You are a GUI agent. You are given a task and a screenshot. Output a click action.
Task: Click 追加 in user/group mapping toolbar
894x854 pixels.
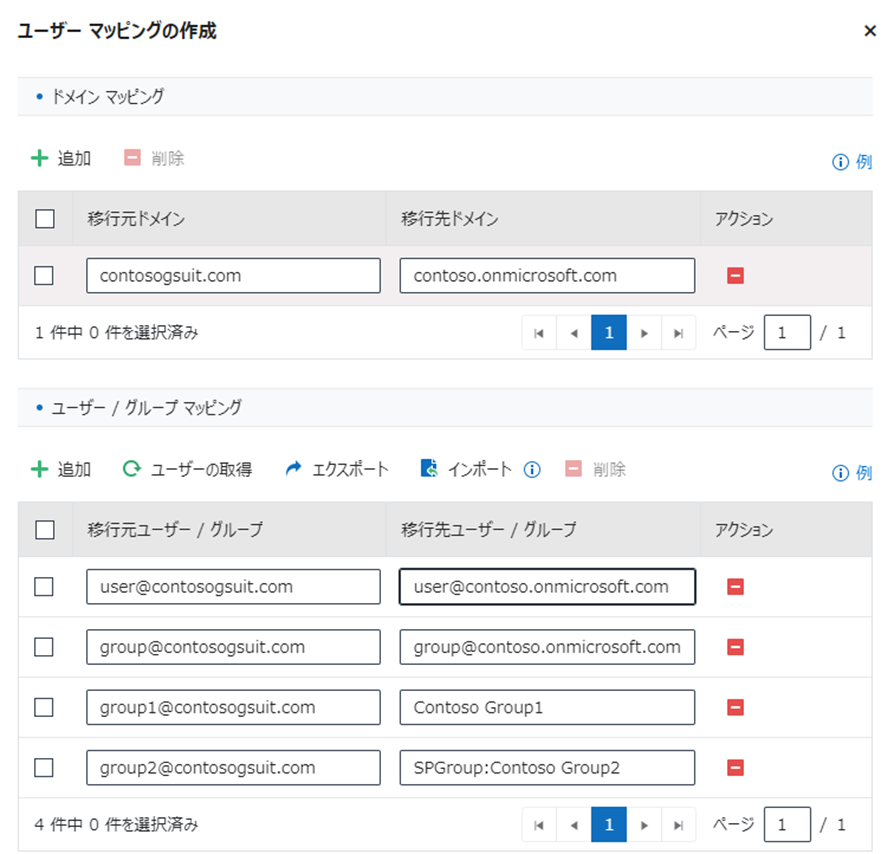click(x=61, y=469)
